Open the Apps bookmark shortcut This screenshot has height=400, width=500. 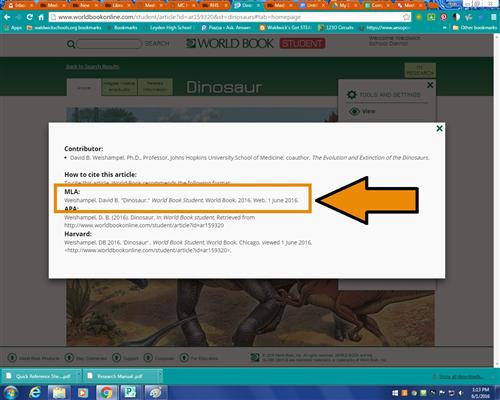(13, 28)
